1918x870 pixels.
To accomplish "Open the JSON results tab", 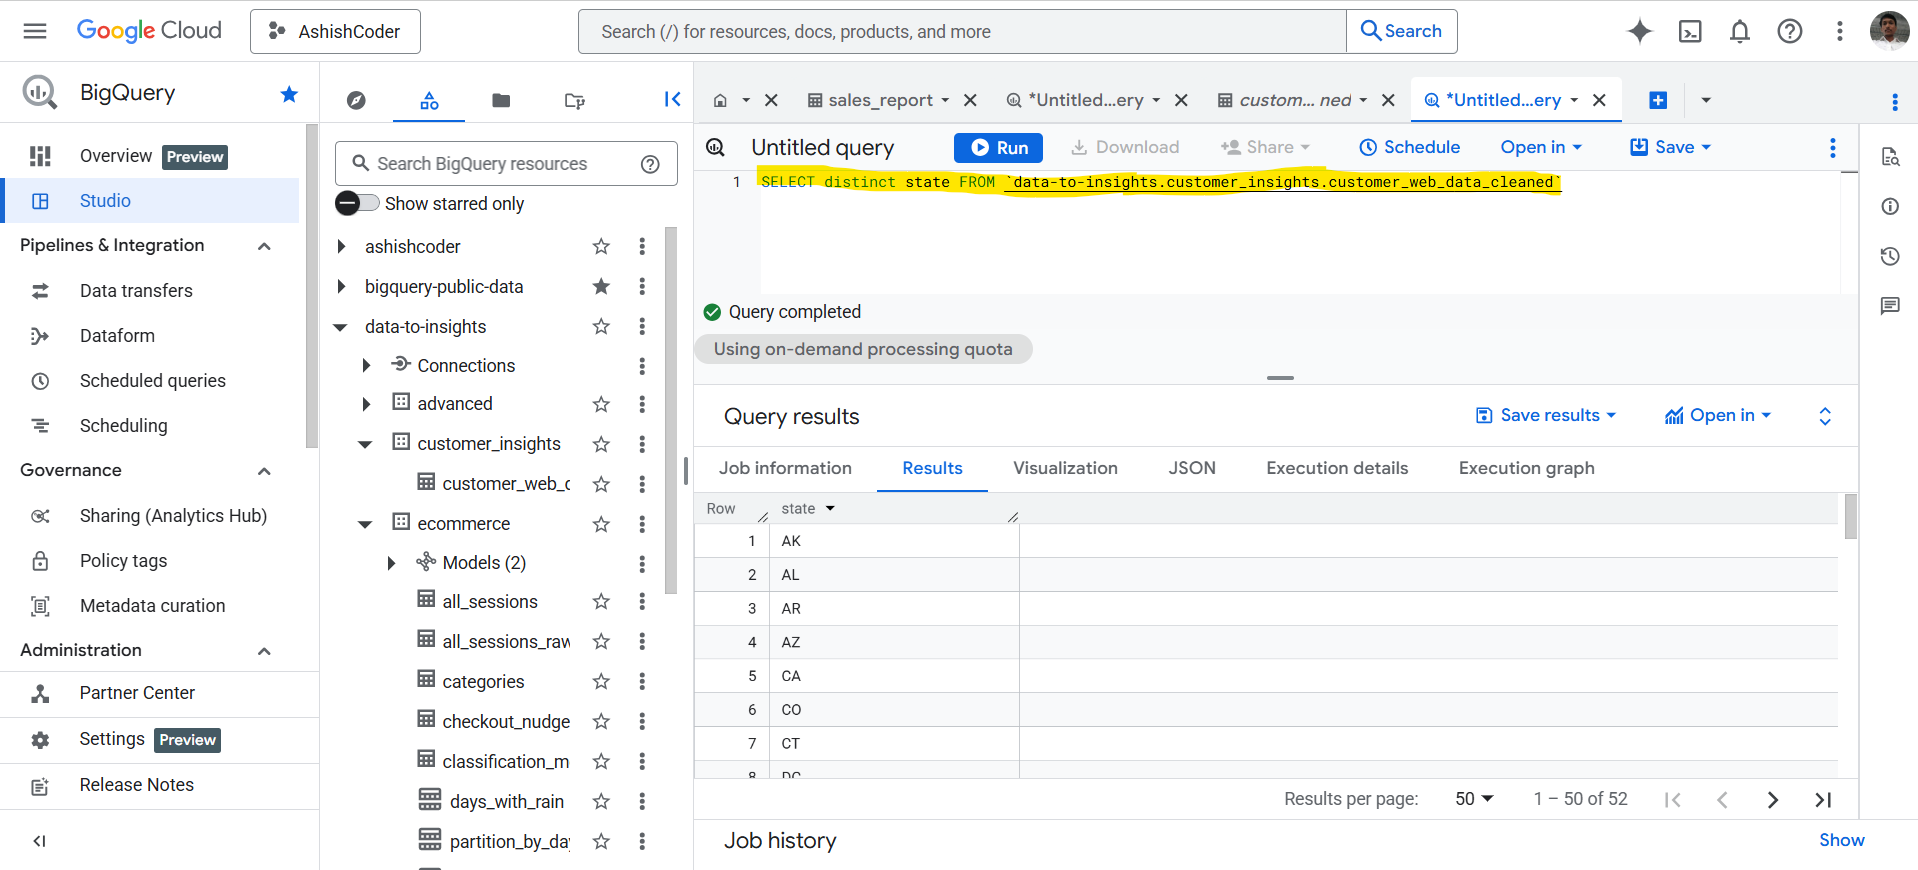I will point(1192,468).
